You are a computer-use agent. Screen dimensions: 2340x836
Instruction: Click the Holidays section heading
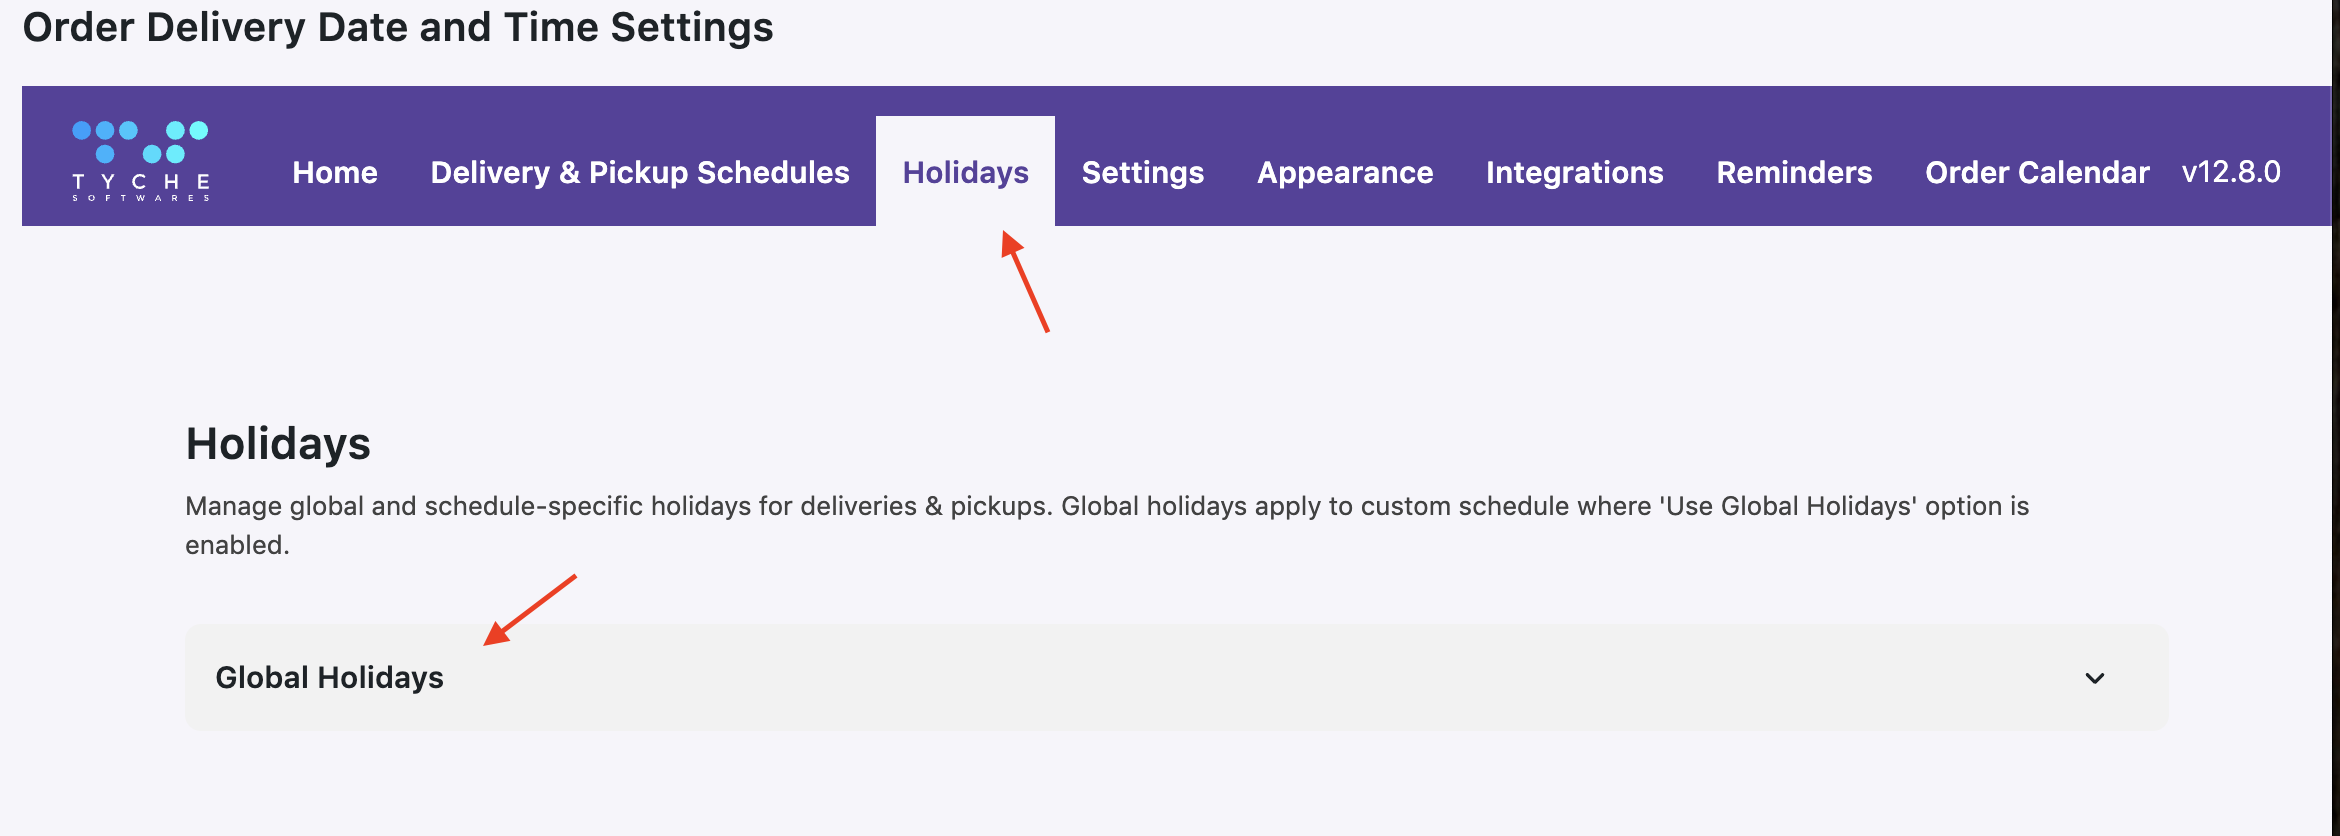(278, 444)
